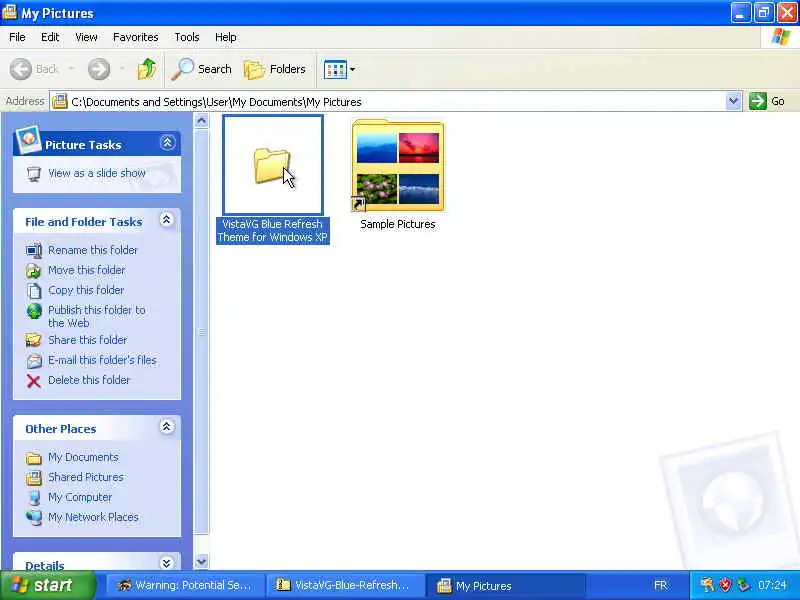
Task: Switch to VistaVG-Blue-Refresh taskbar window
Action: pyautogui.click(x=345, y=585)
